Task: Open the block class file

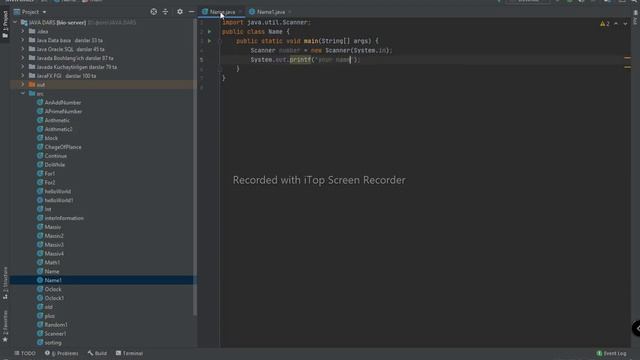Action: click(51, 138)
